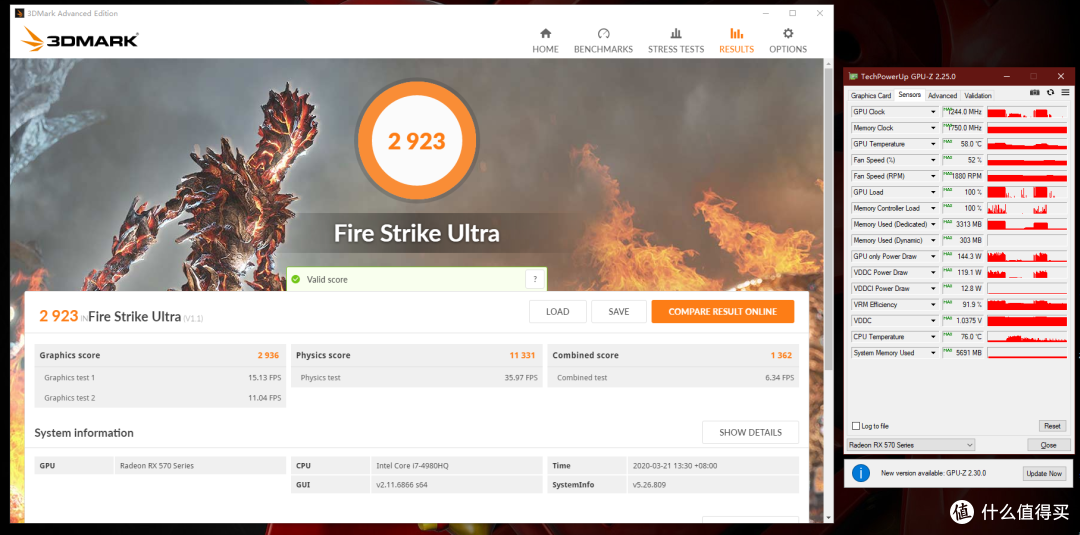Click the GPU-Z refresh icon
Screen dimensions: 1080x535
pyautogui.click(x=1050, y=92)
